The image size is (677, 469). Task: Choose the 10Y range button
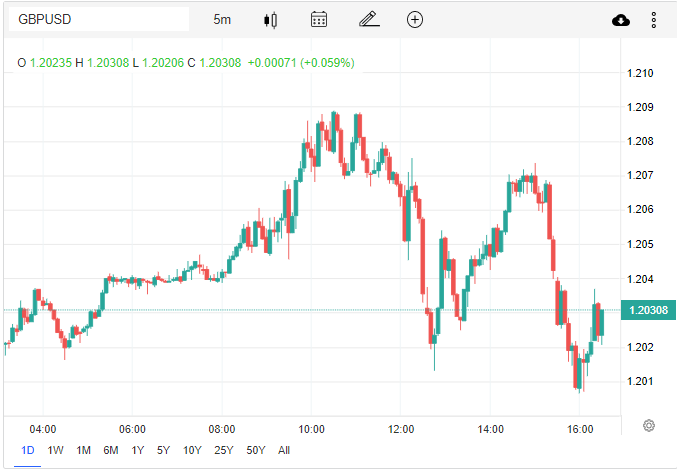pos(192,450)
